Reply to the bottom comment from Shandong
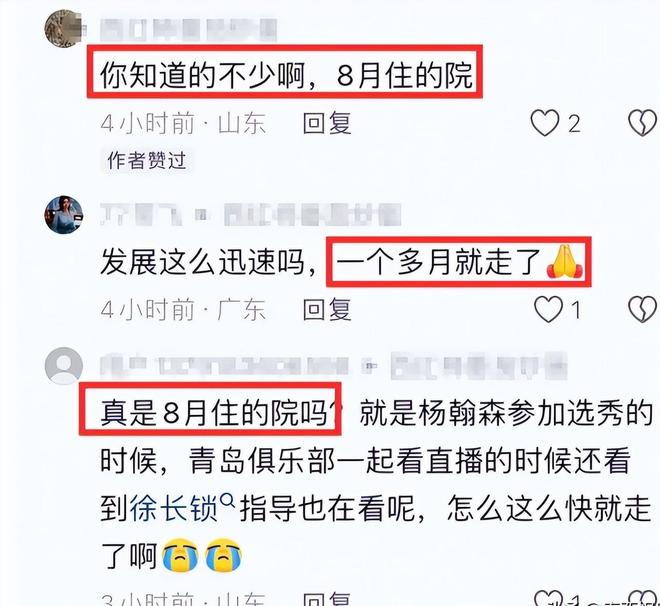Viewport: 660px width, 606px height. click(x=327, y=598)
